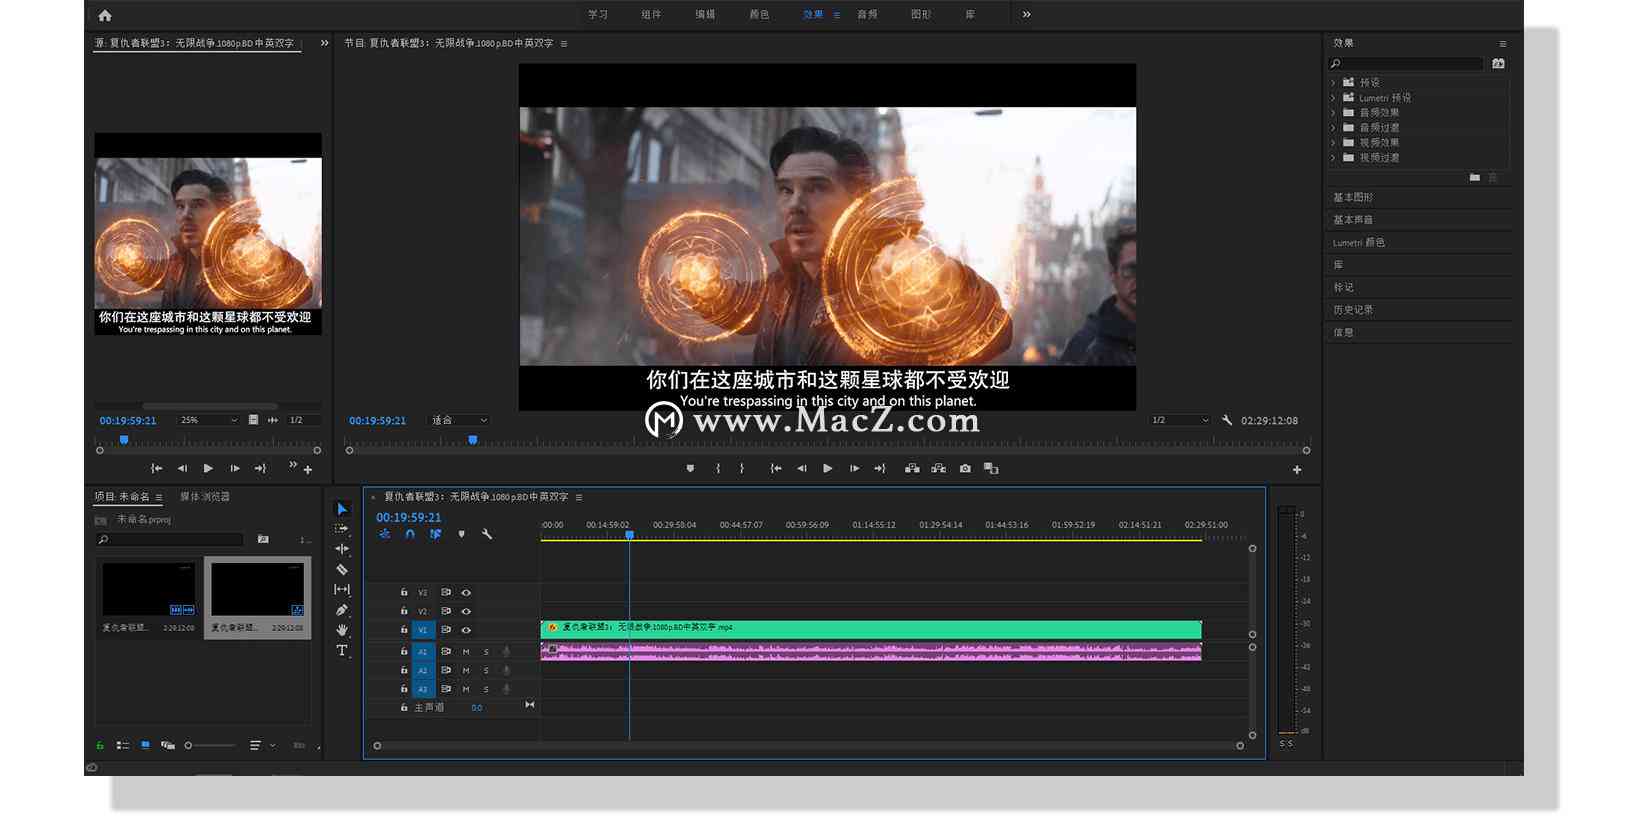This screenshot has width=1626, height=839.
Task: Mark In point in Program monitor
Action: (717, 468)
